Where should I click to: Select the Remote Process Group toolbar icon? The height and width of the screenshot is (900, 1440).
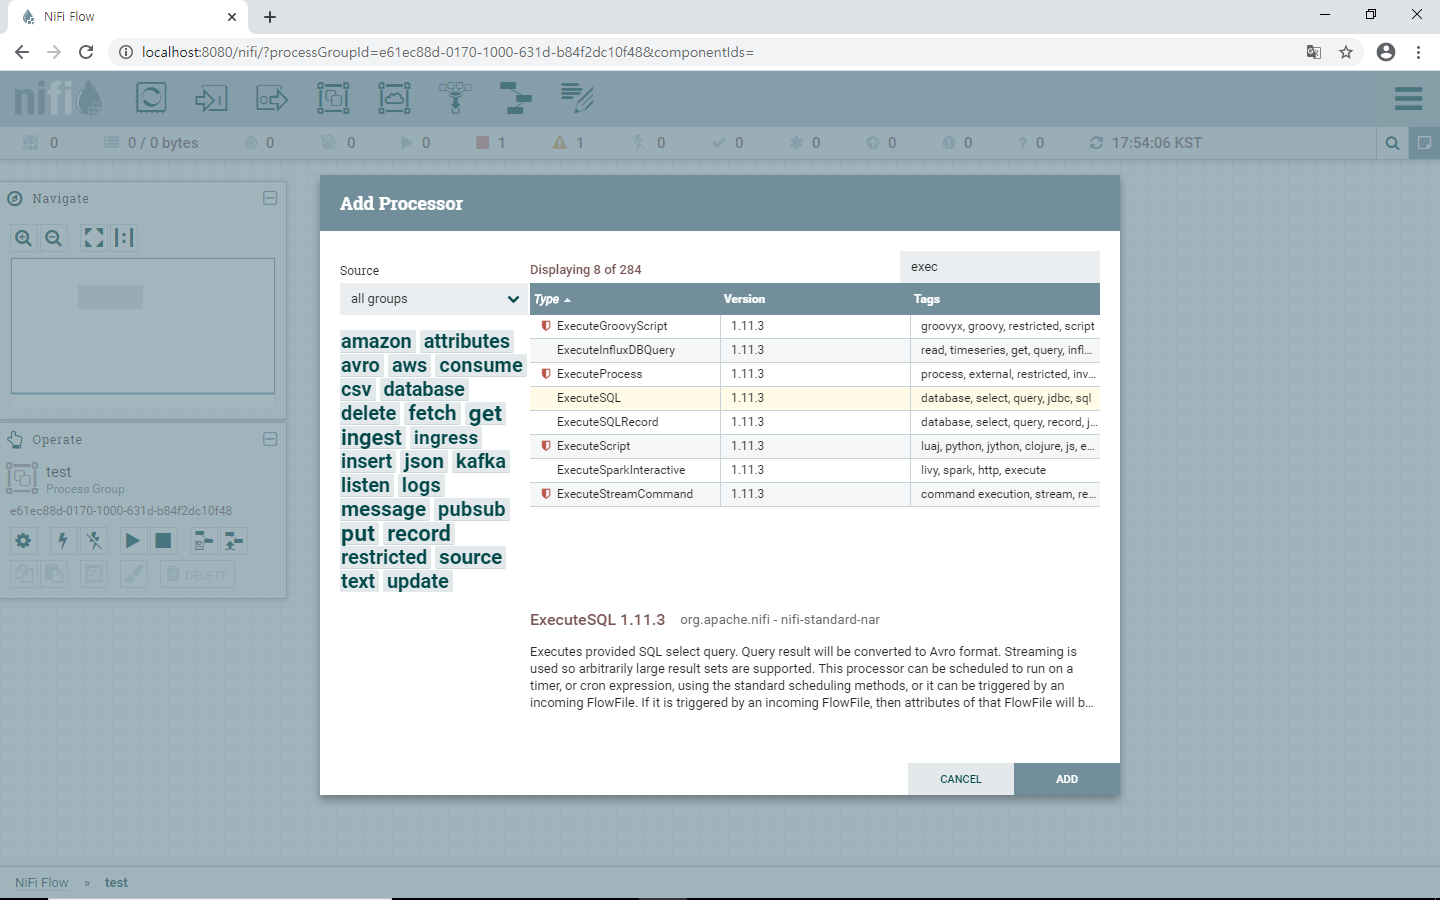(x=394, y=98)
